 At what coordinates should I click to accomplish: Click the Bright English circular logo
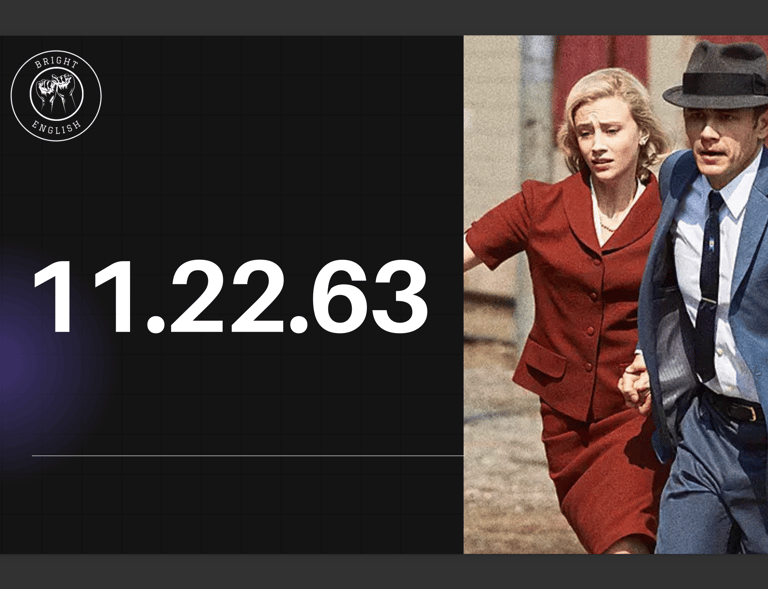click(x=56, y=95)
